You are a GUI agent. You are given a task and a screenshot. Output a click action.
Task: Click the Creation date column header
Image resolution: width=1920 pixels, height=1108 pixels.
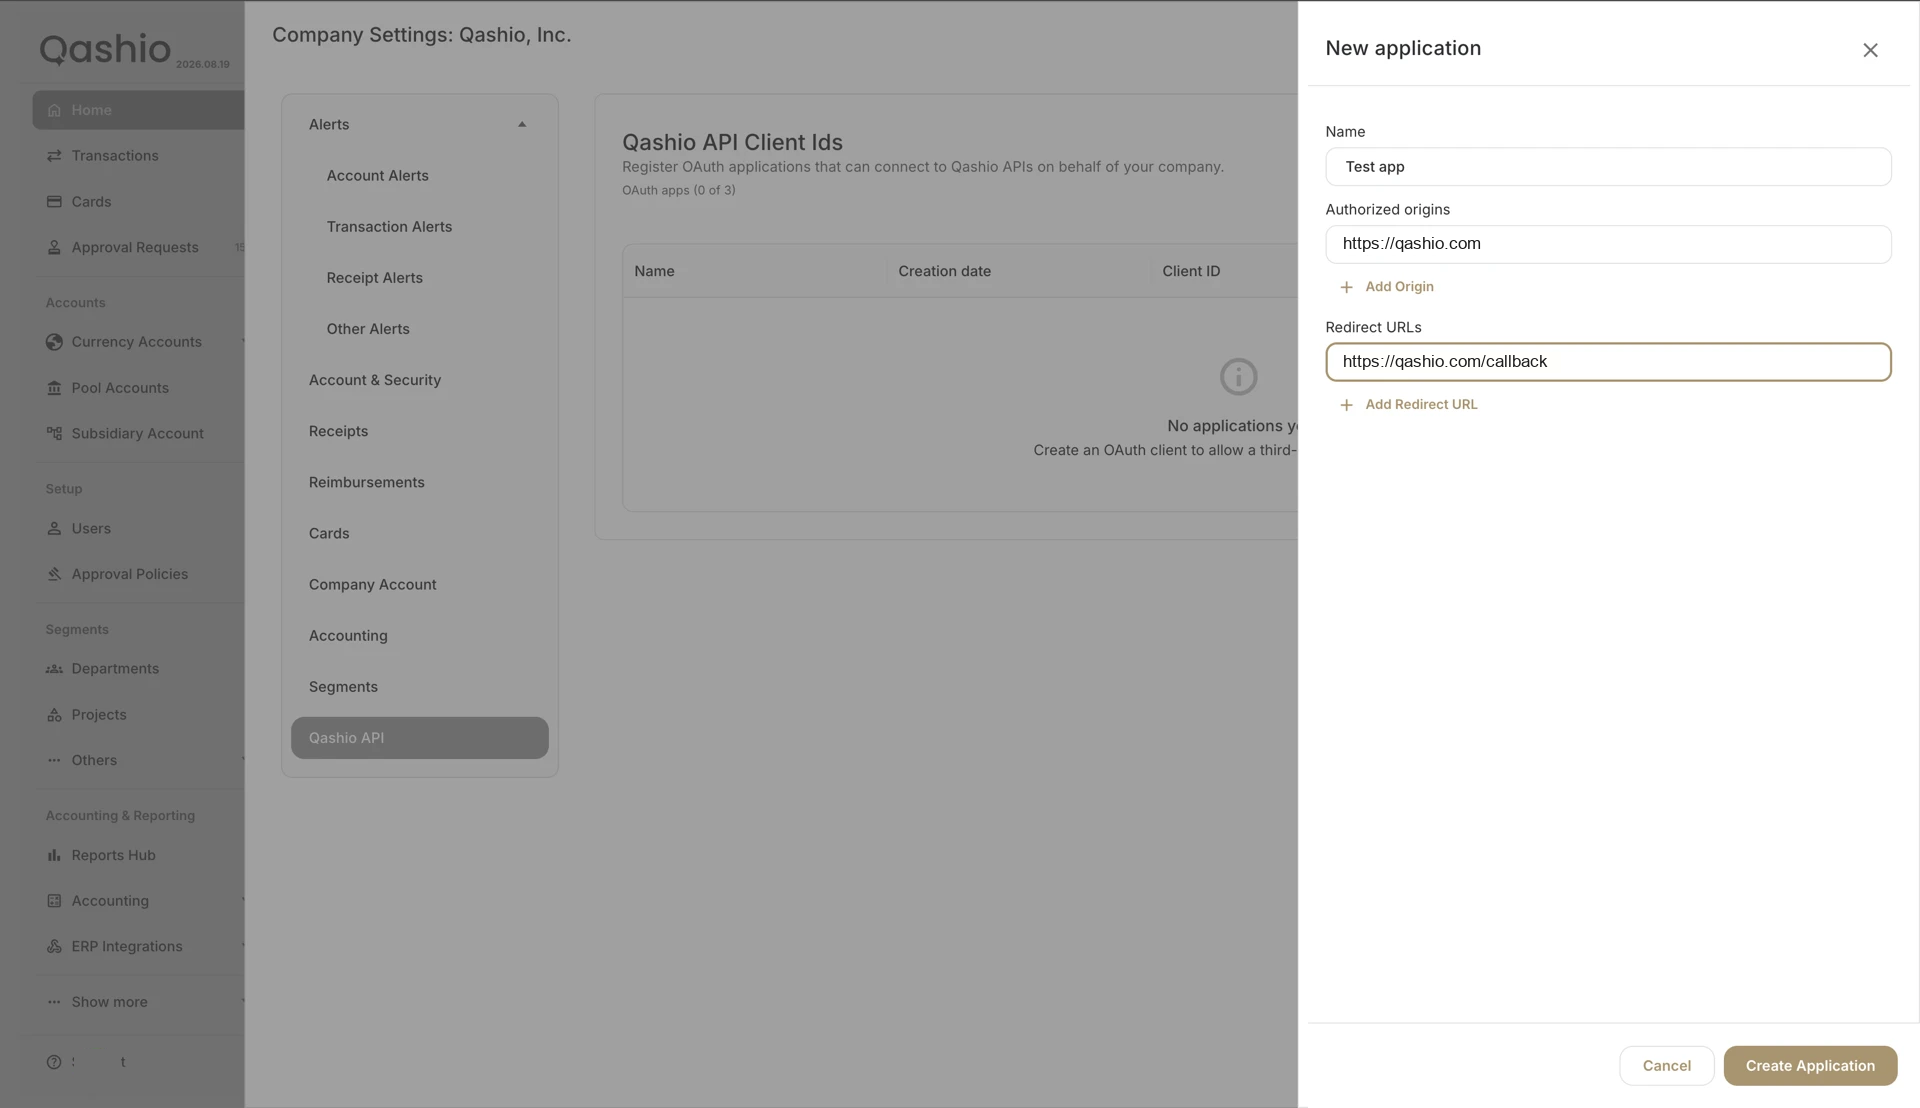[x=944, y=271]
